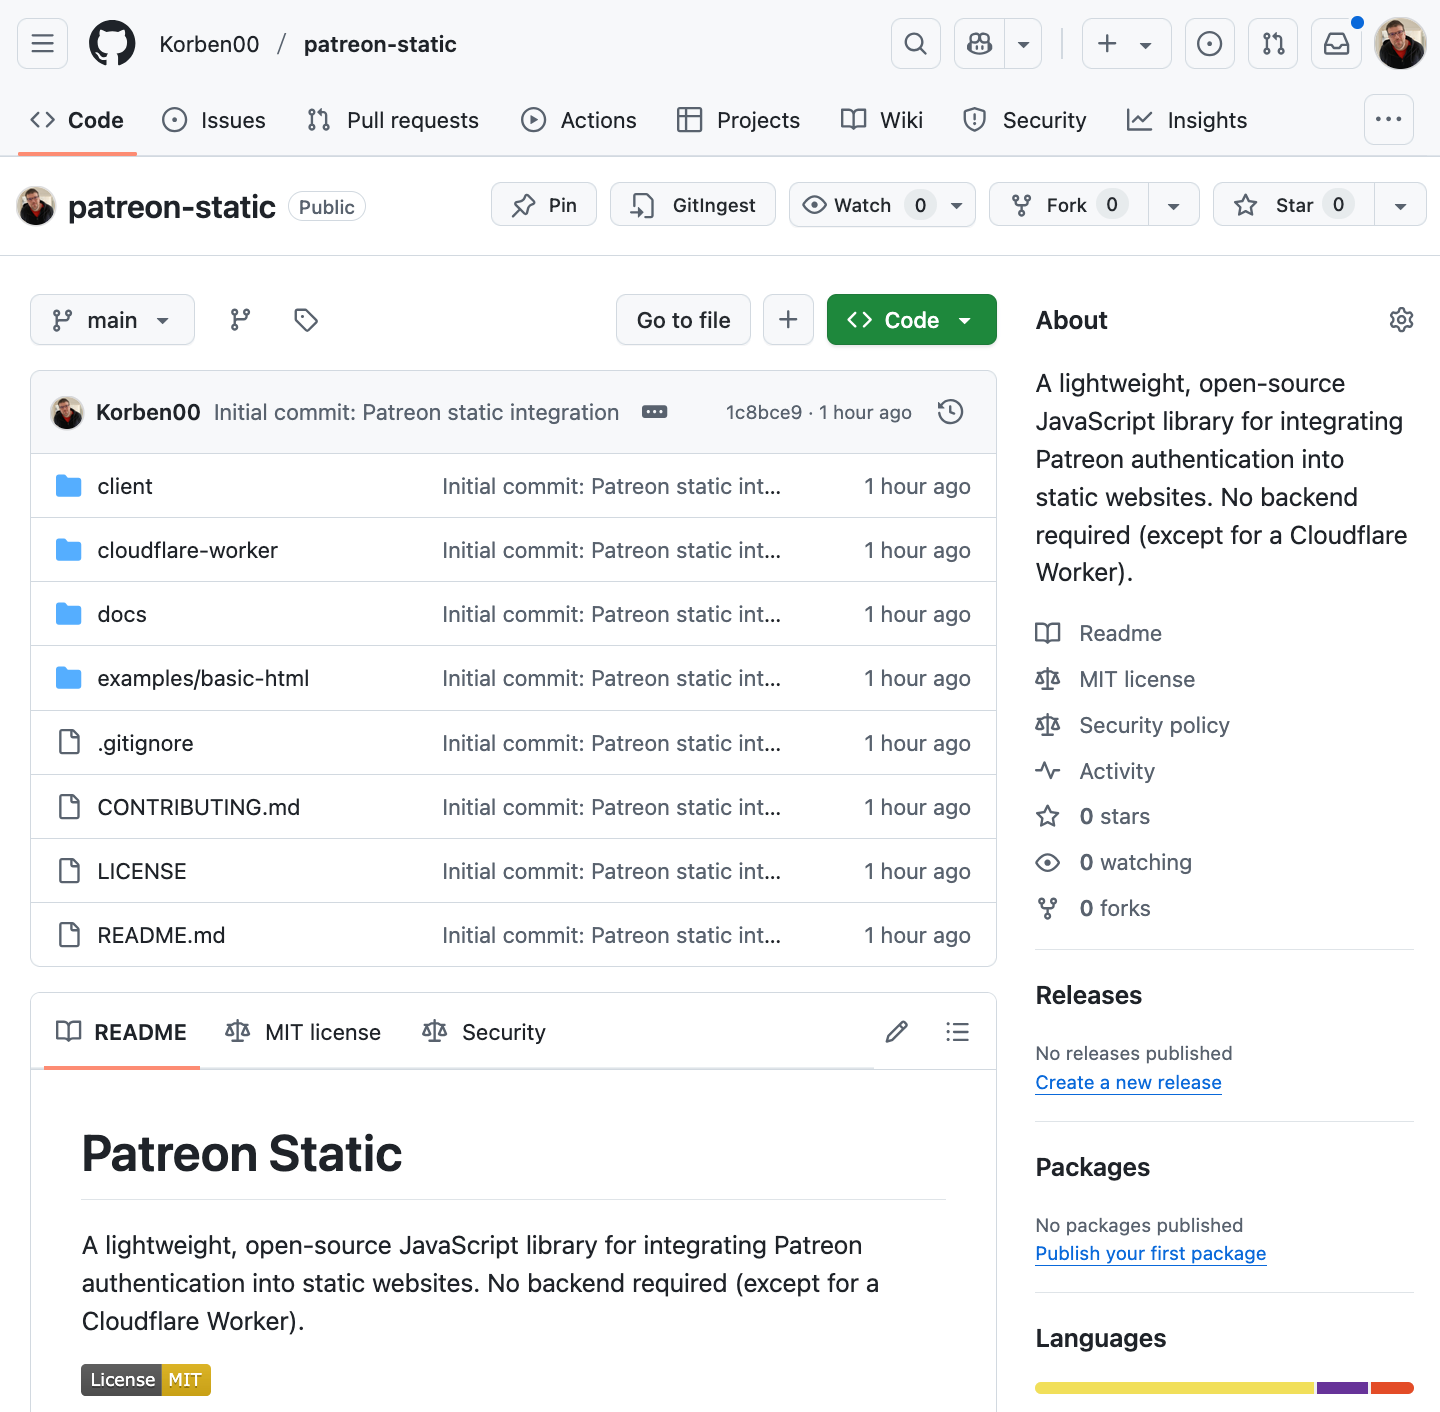Select the Security tab in file viewer
The width and height of the screenshot is (1440, 1412).
click(x=485, y=1032)
